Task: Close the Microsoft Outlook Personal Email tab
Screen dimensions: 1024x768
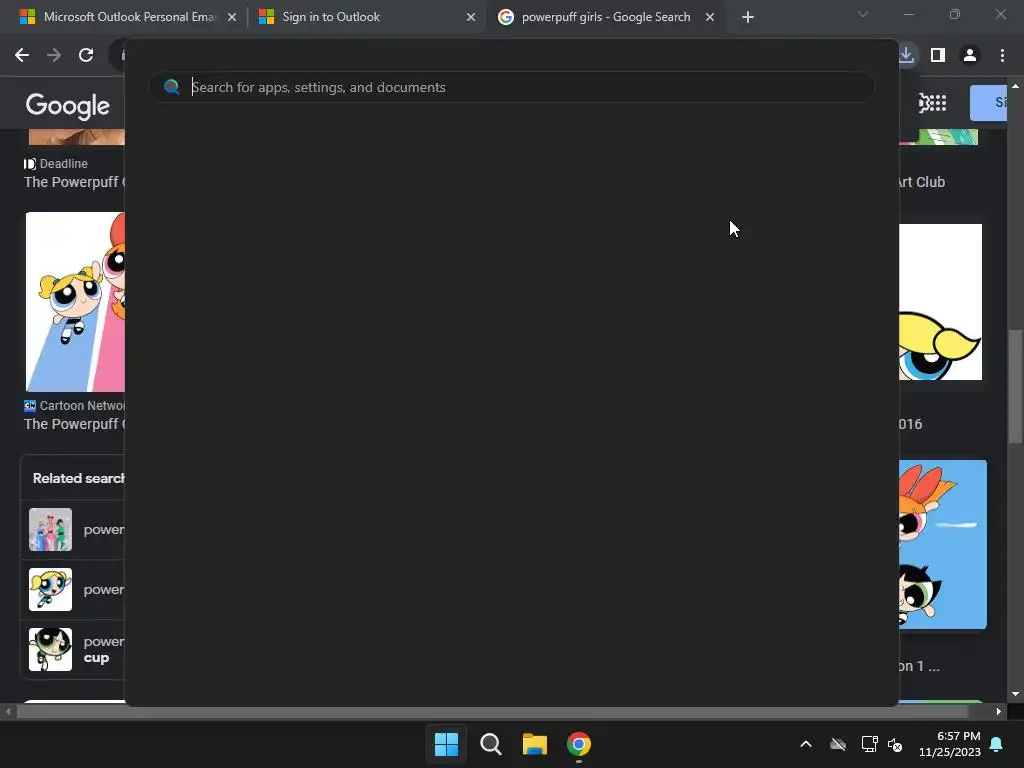Action: click(x=232, y=18)
